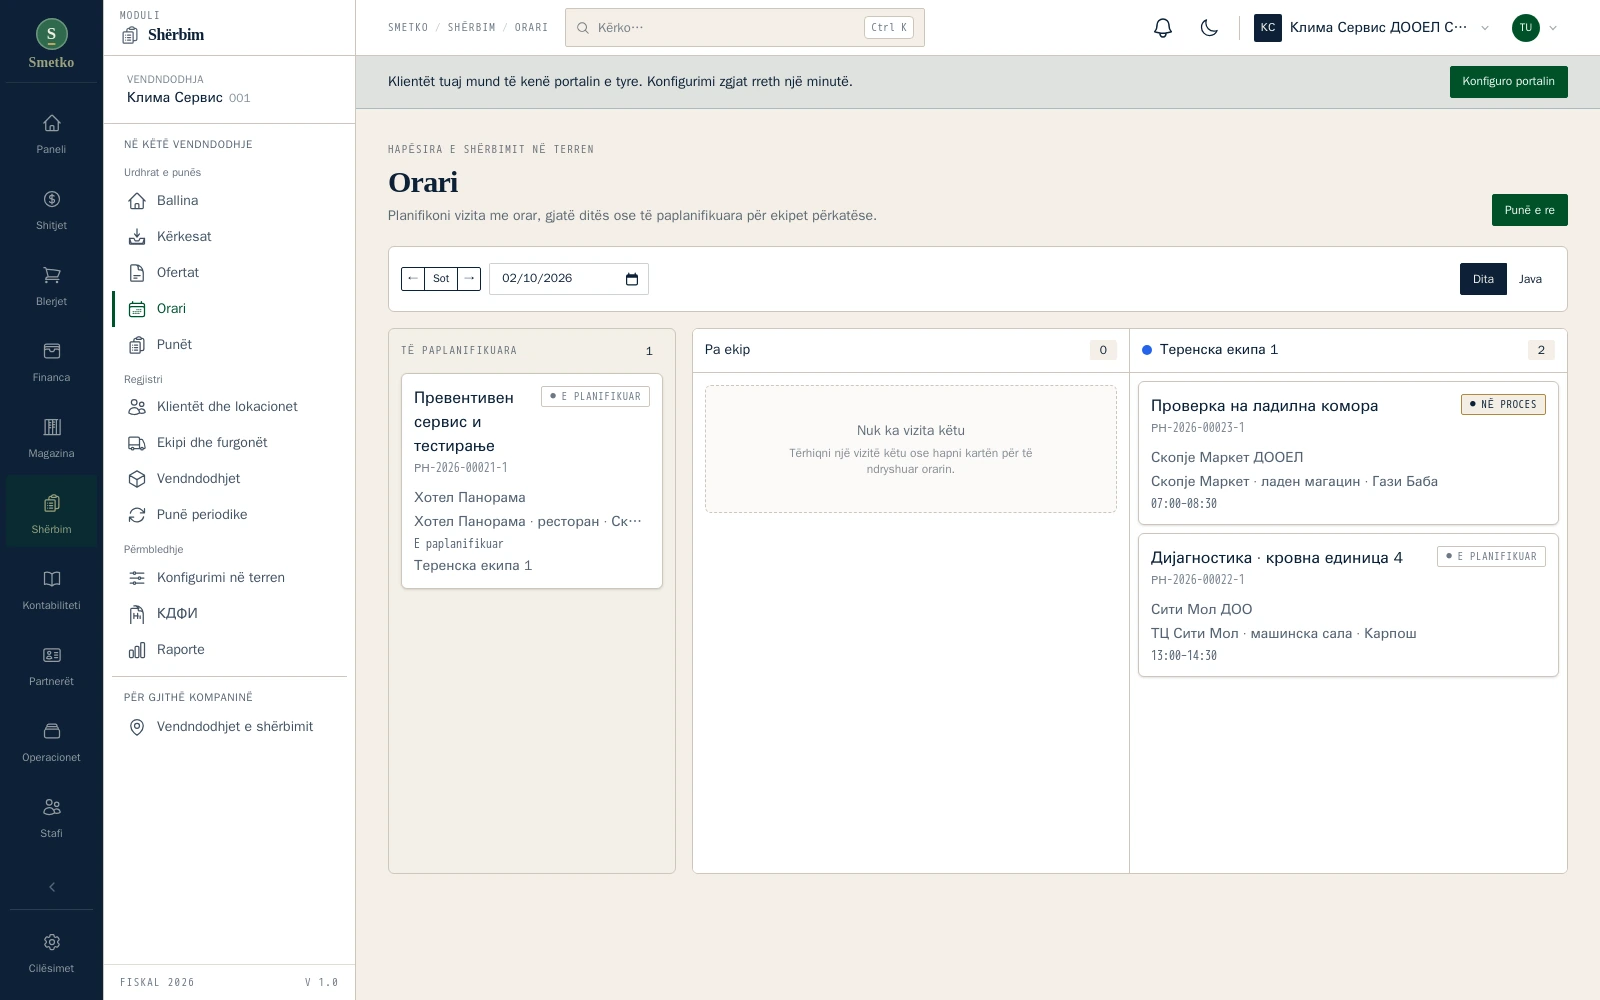Image resolution: width=1600 pixels, height=1000 pixels.
Task: Create new job with Punë e re
Action: point(1529,210)
